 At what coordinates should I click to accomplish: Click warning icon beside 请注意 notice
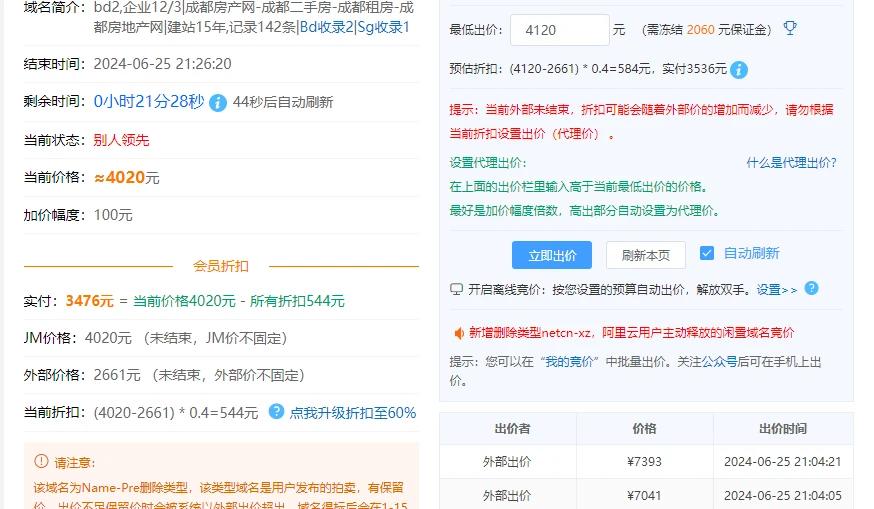pos(41,462)
